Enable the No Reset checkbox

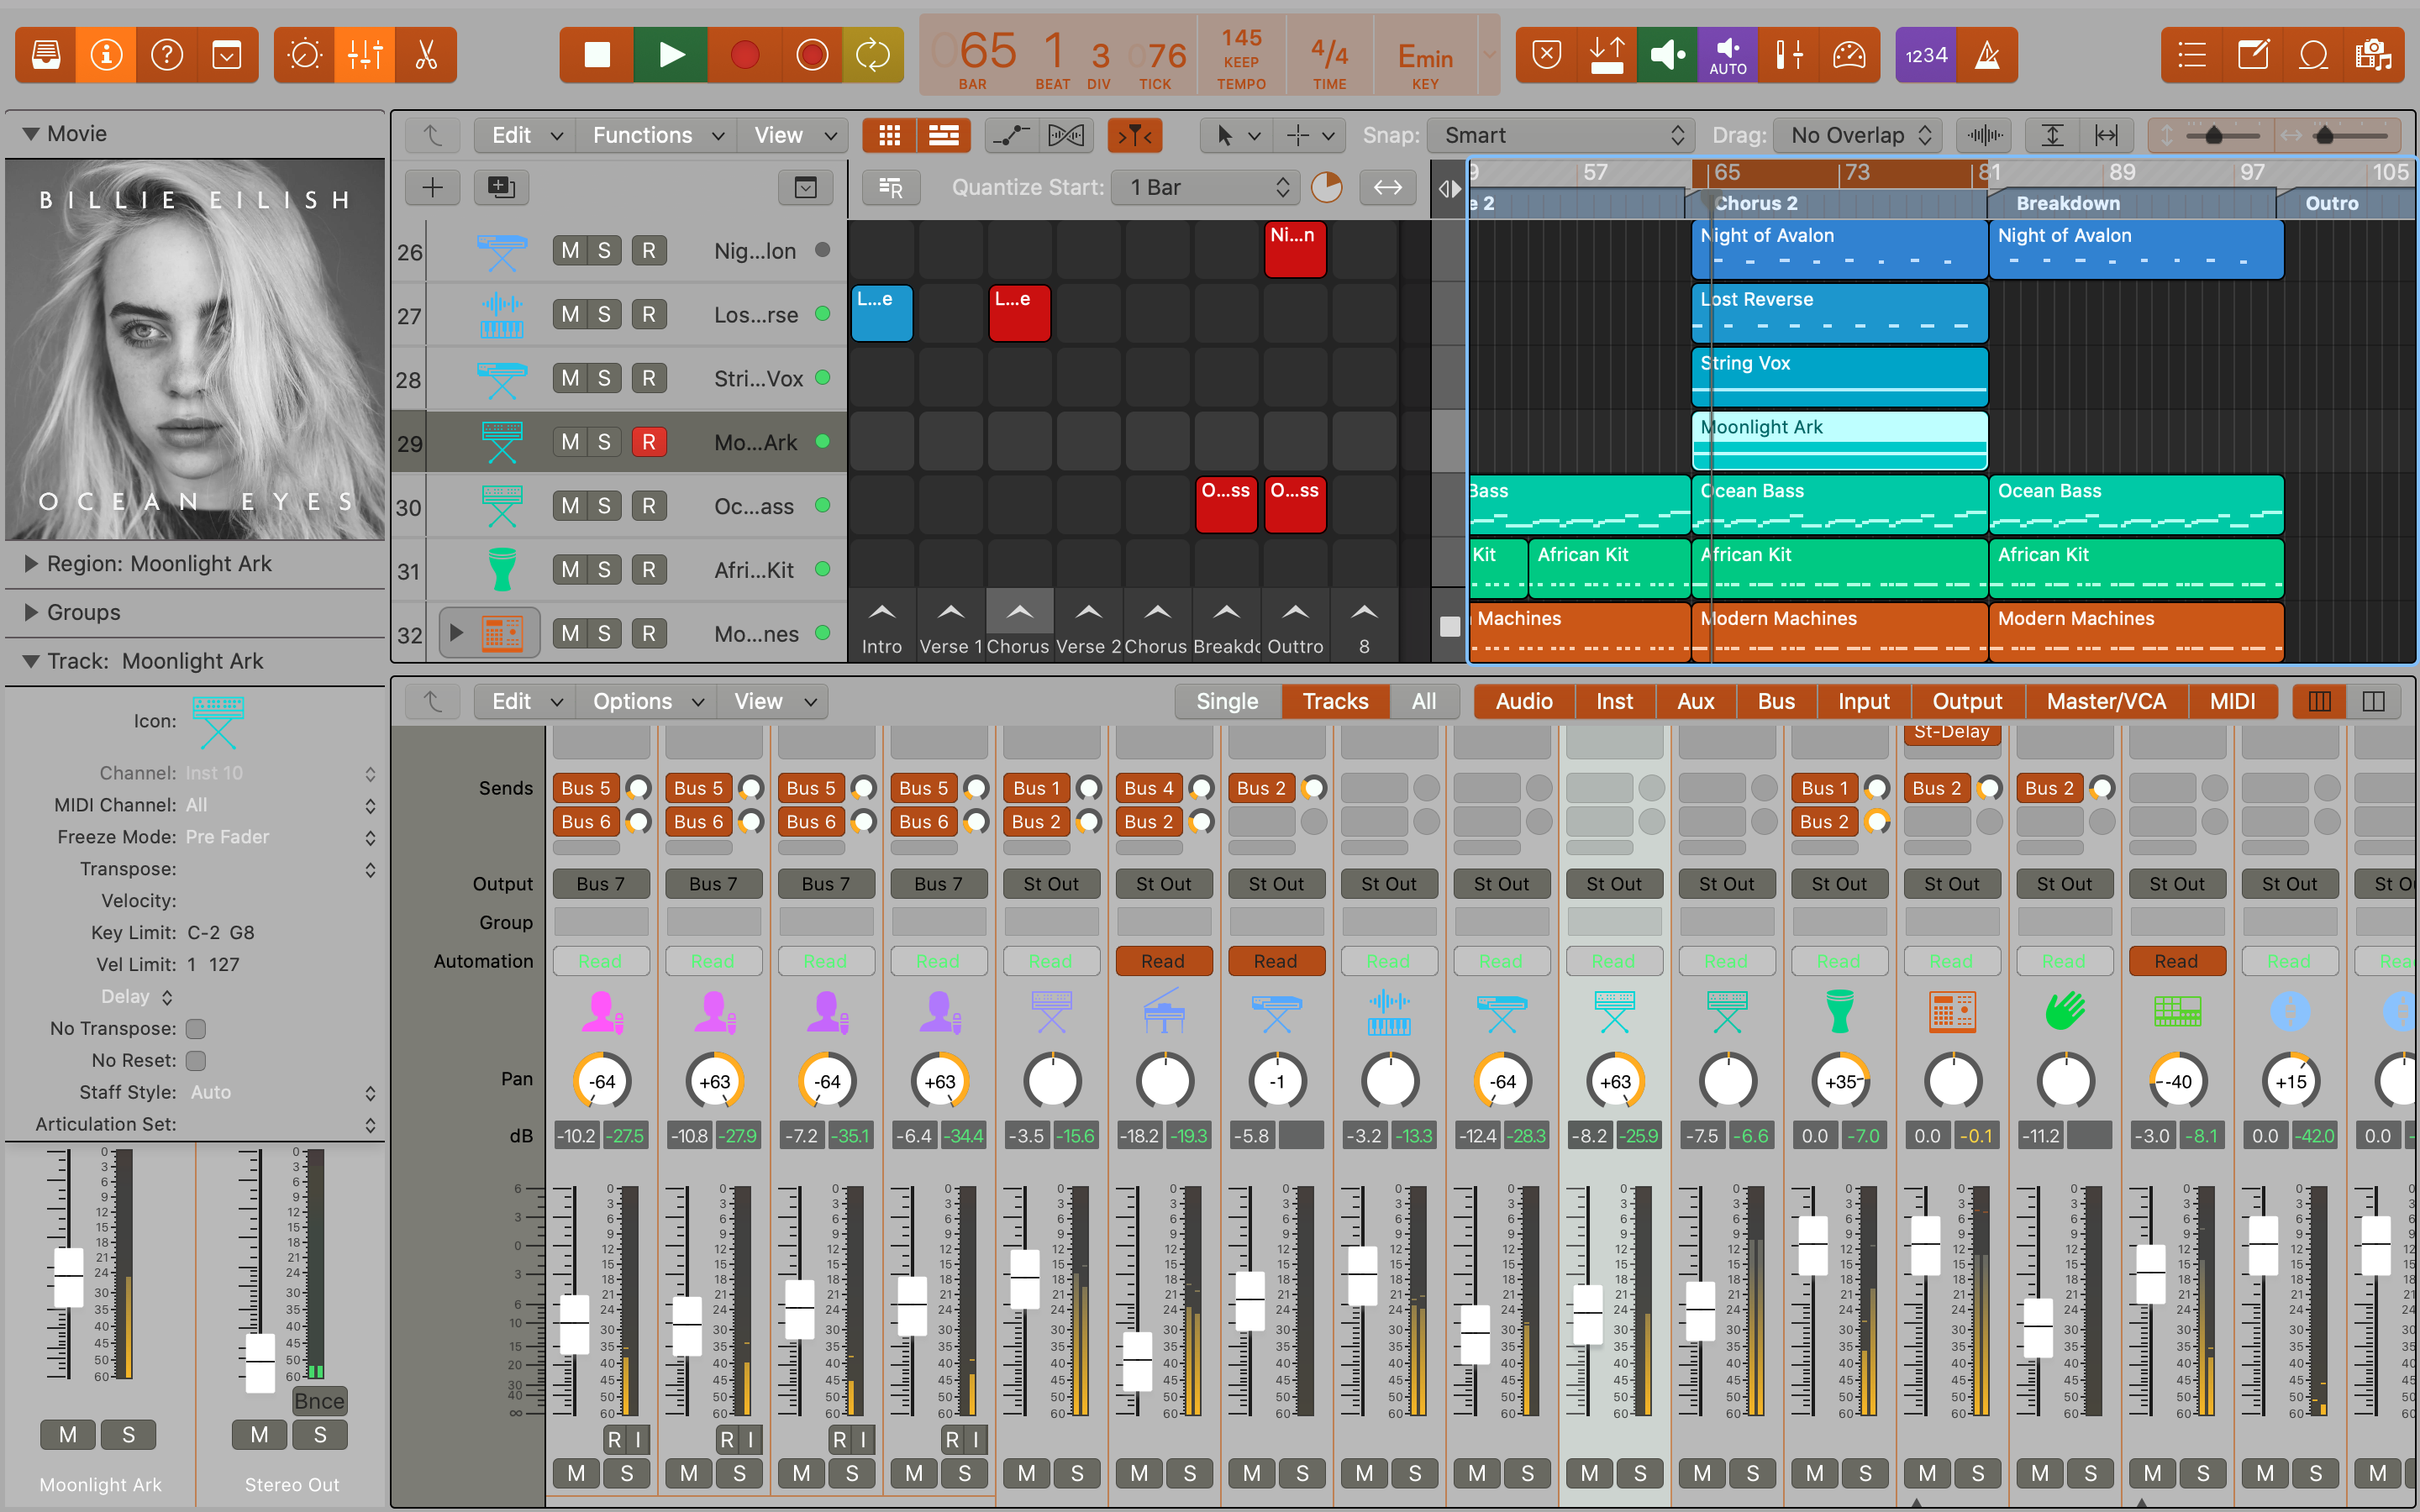196,1061
